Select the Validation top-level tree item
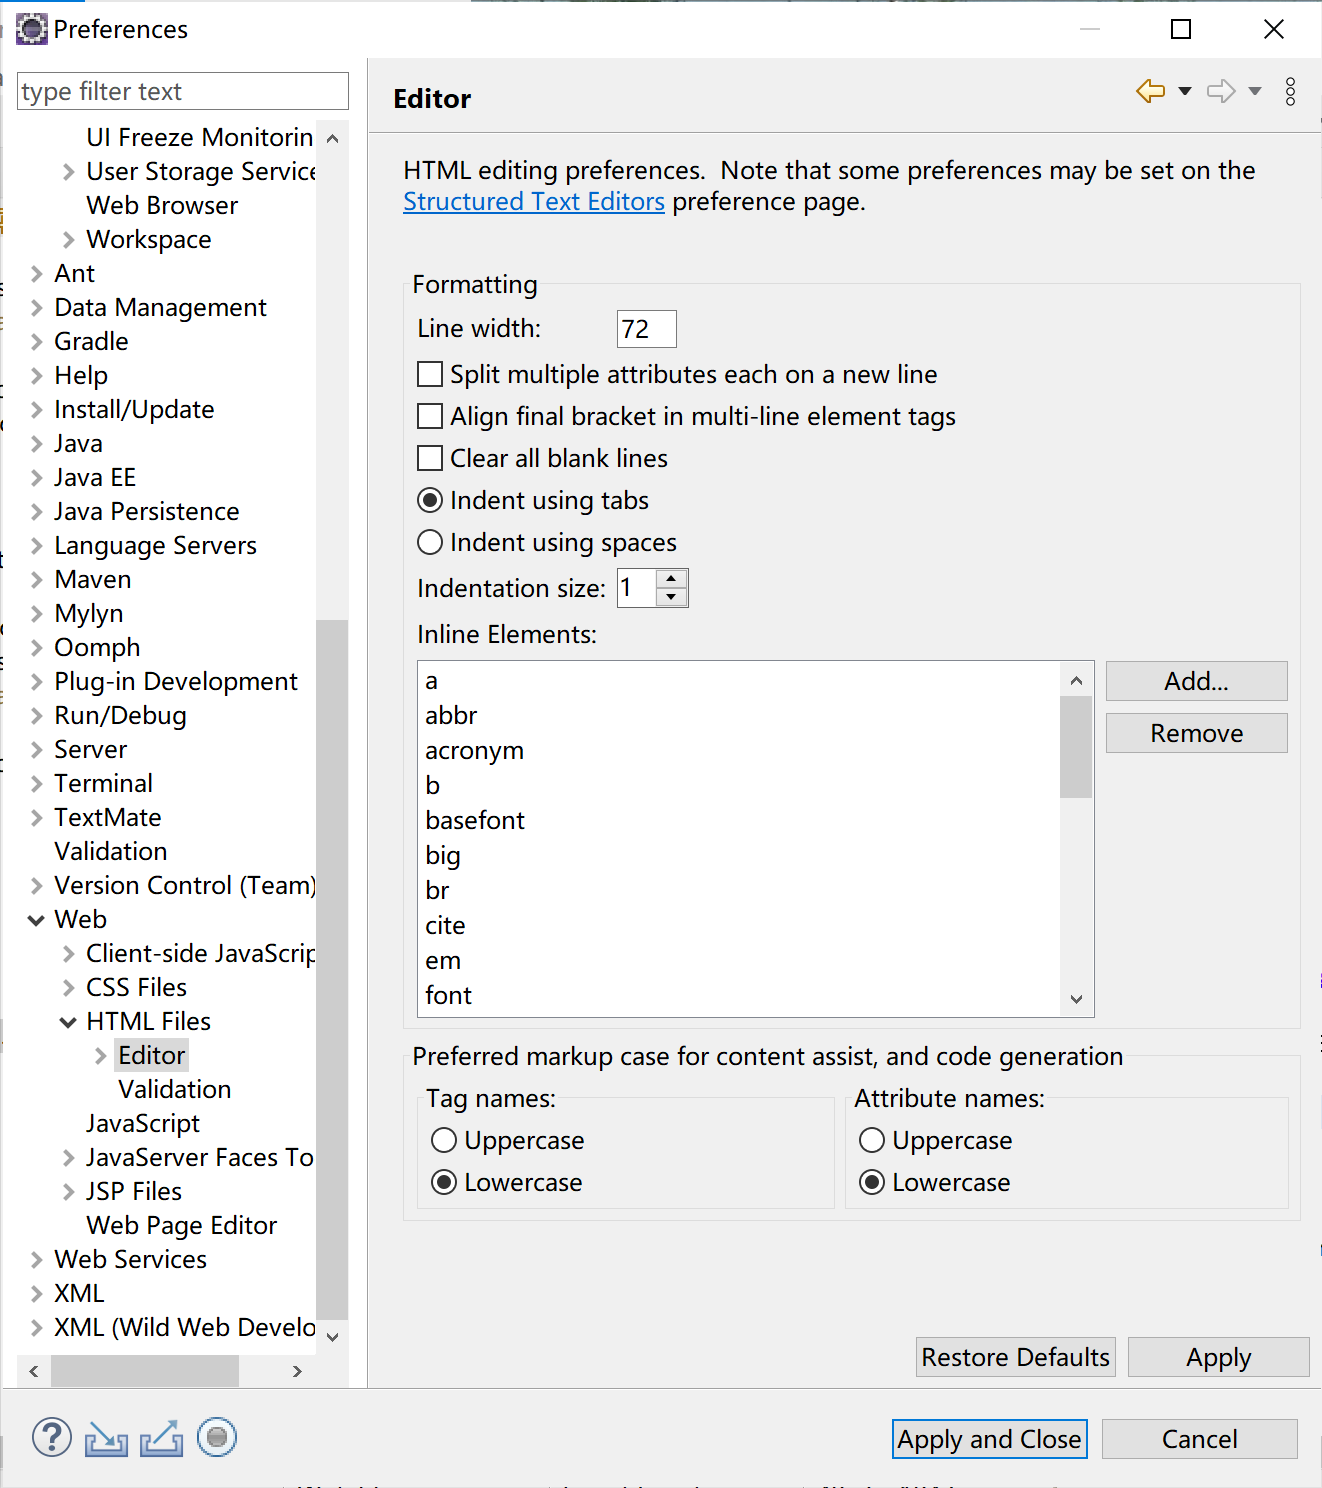1322x1488 pixels. pos(111,851)
